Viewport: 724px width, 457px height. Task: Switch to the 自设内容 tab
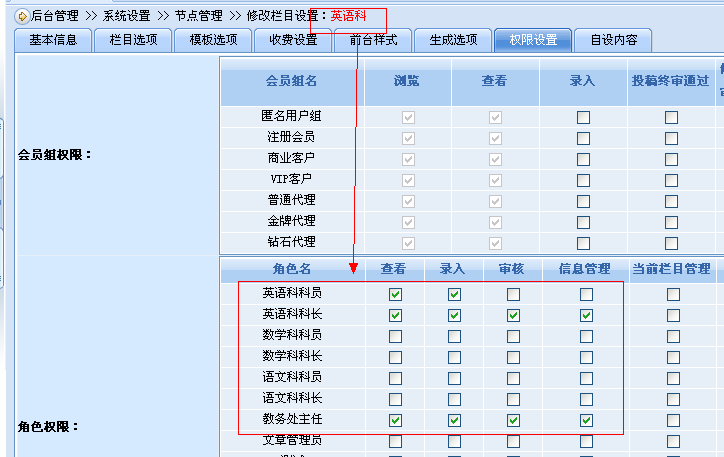tap(613, 40)
